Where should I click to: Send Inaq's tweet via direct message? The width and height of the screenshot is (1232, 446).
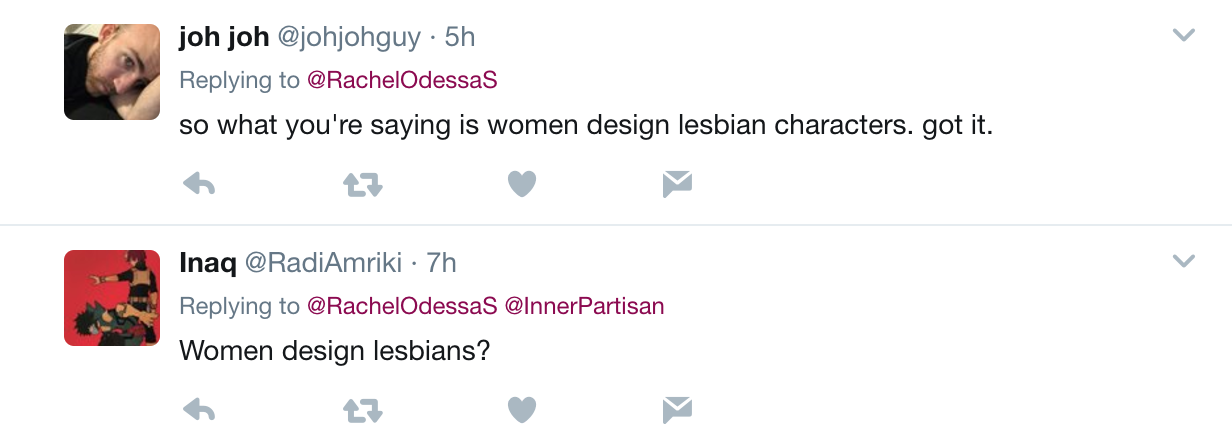[677, 409]
